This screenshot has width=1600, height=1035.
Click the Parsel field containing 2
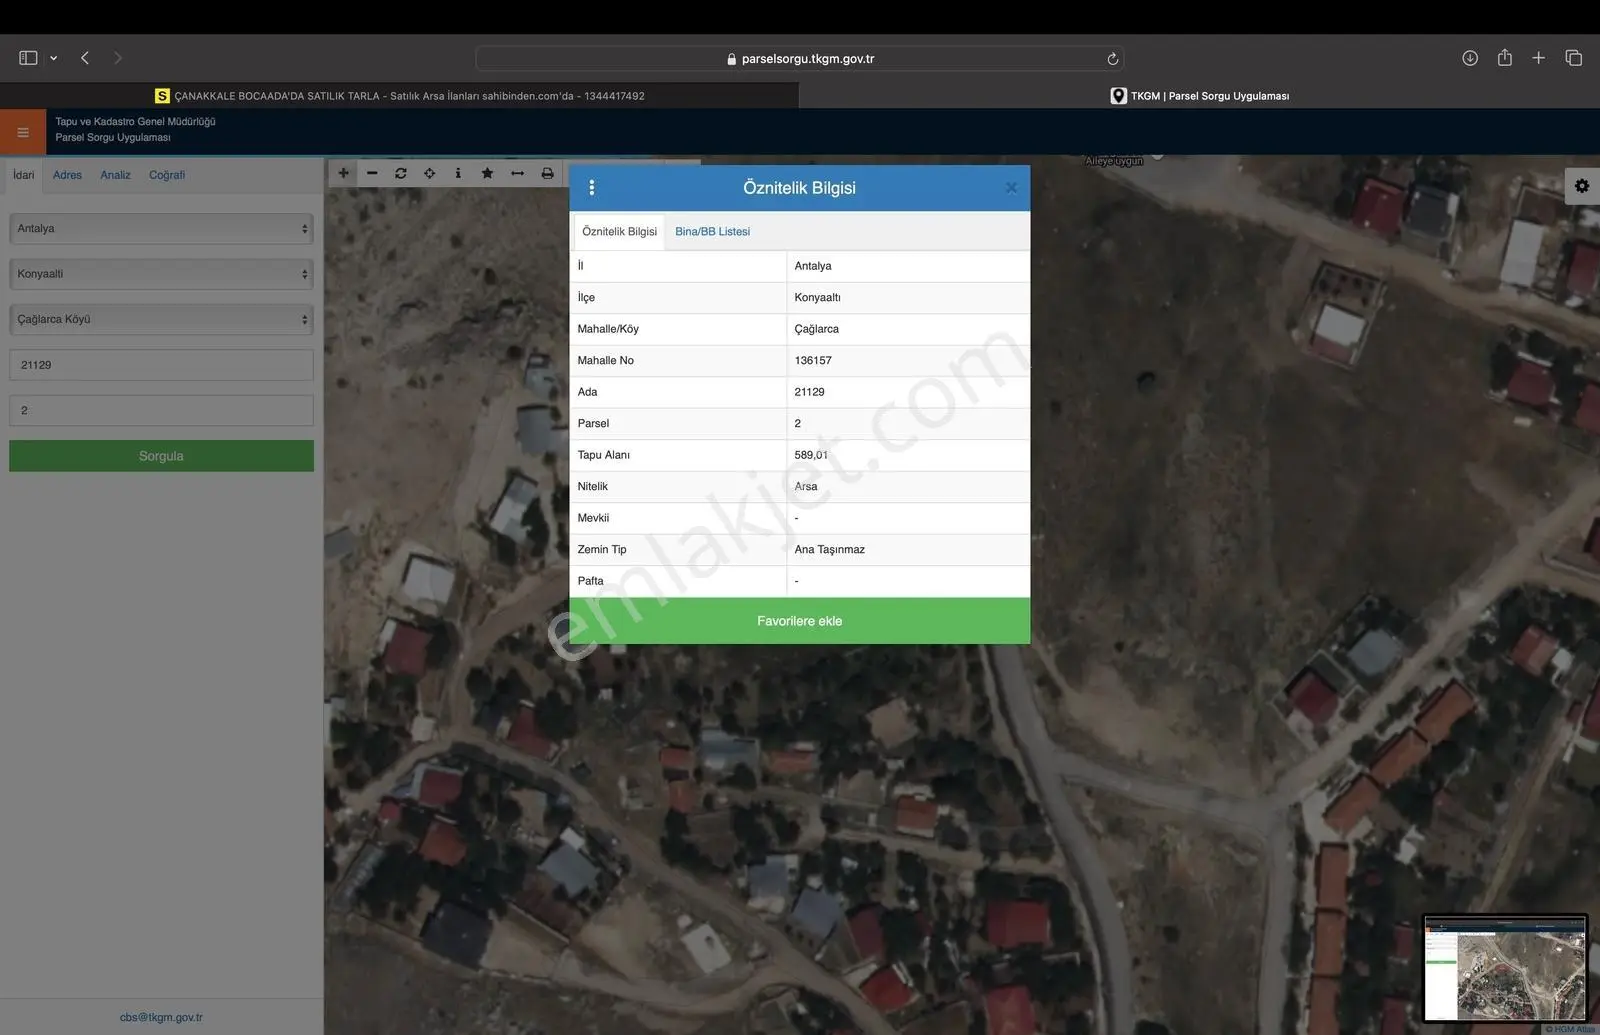pos(161,410)
